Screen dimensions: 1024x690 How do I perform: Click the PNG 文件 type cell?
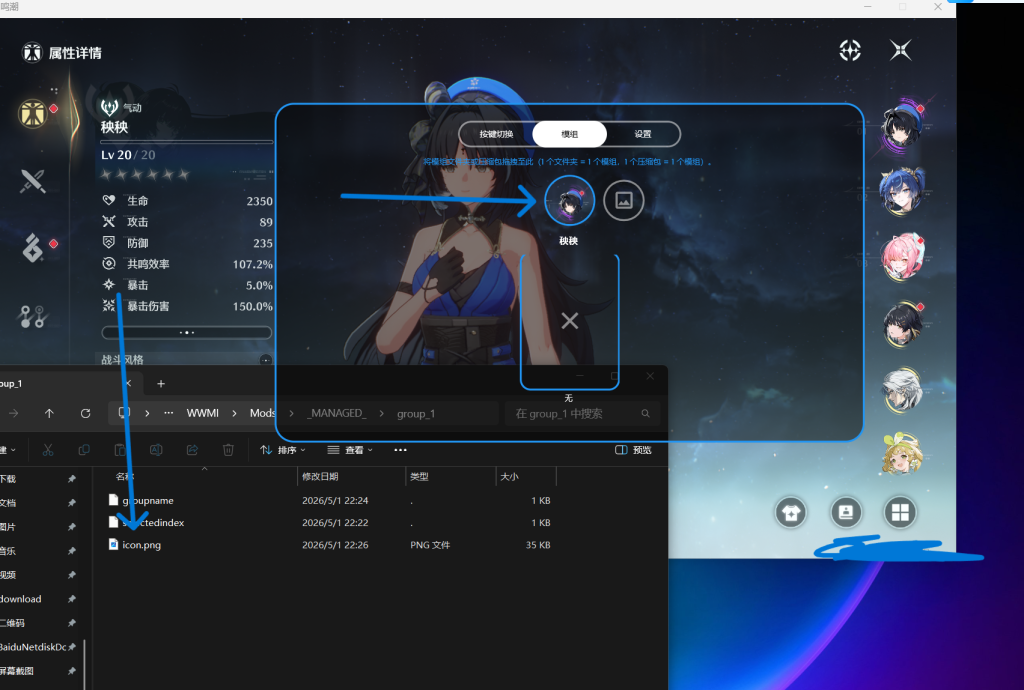pyautogui.click(x=430, y=544)
